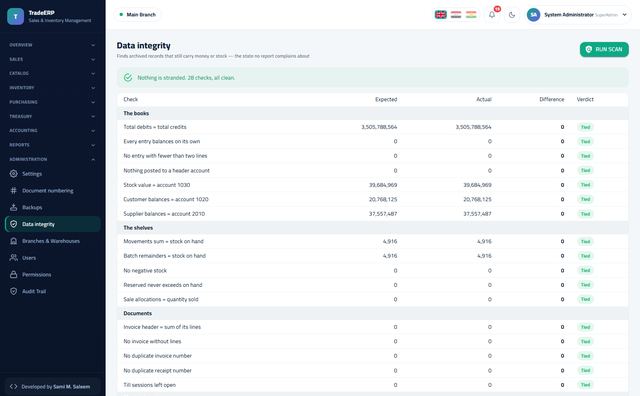Click the Permissions lock icon
Screen dimensions: 640x396
point(13,274)
